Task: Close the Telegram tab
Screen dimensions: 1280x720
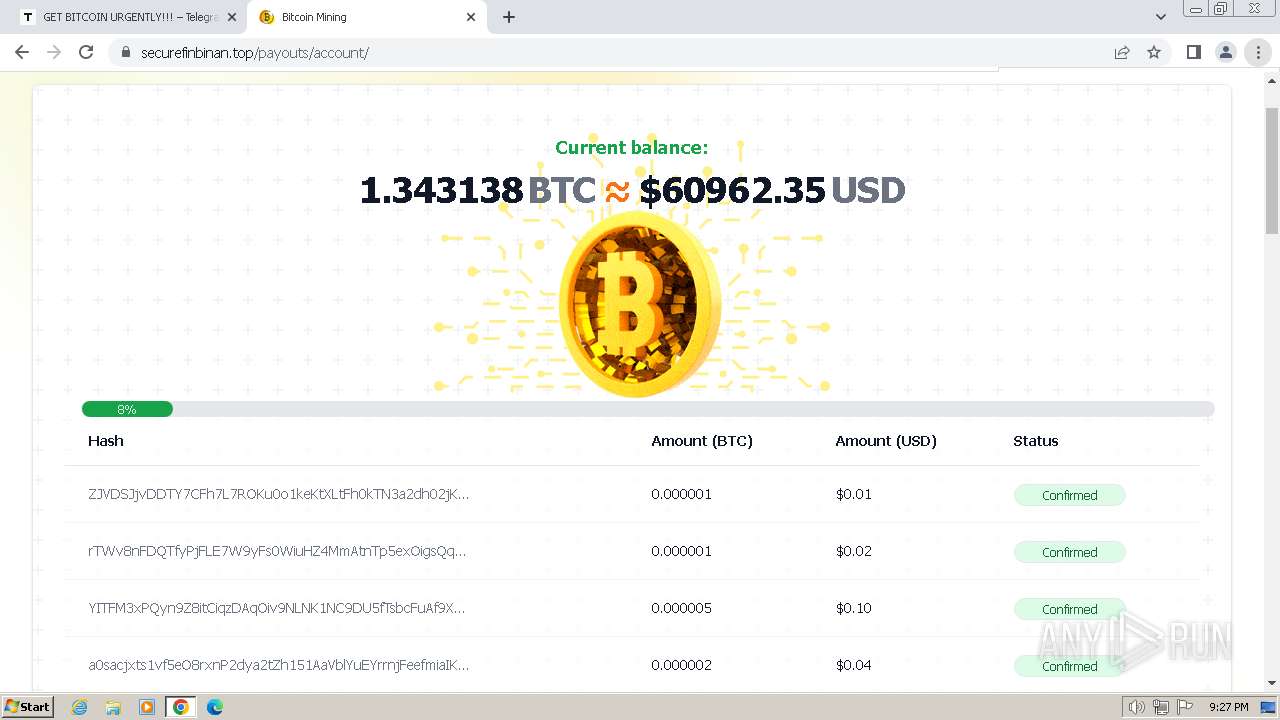Action: tap(232, 17)
